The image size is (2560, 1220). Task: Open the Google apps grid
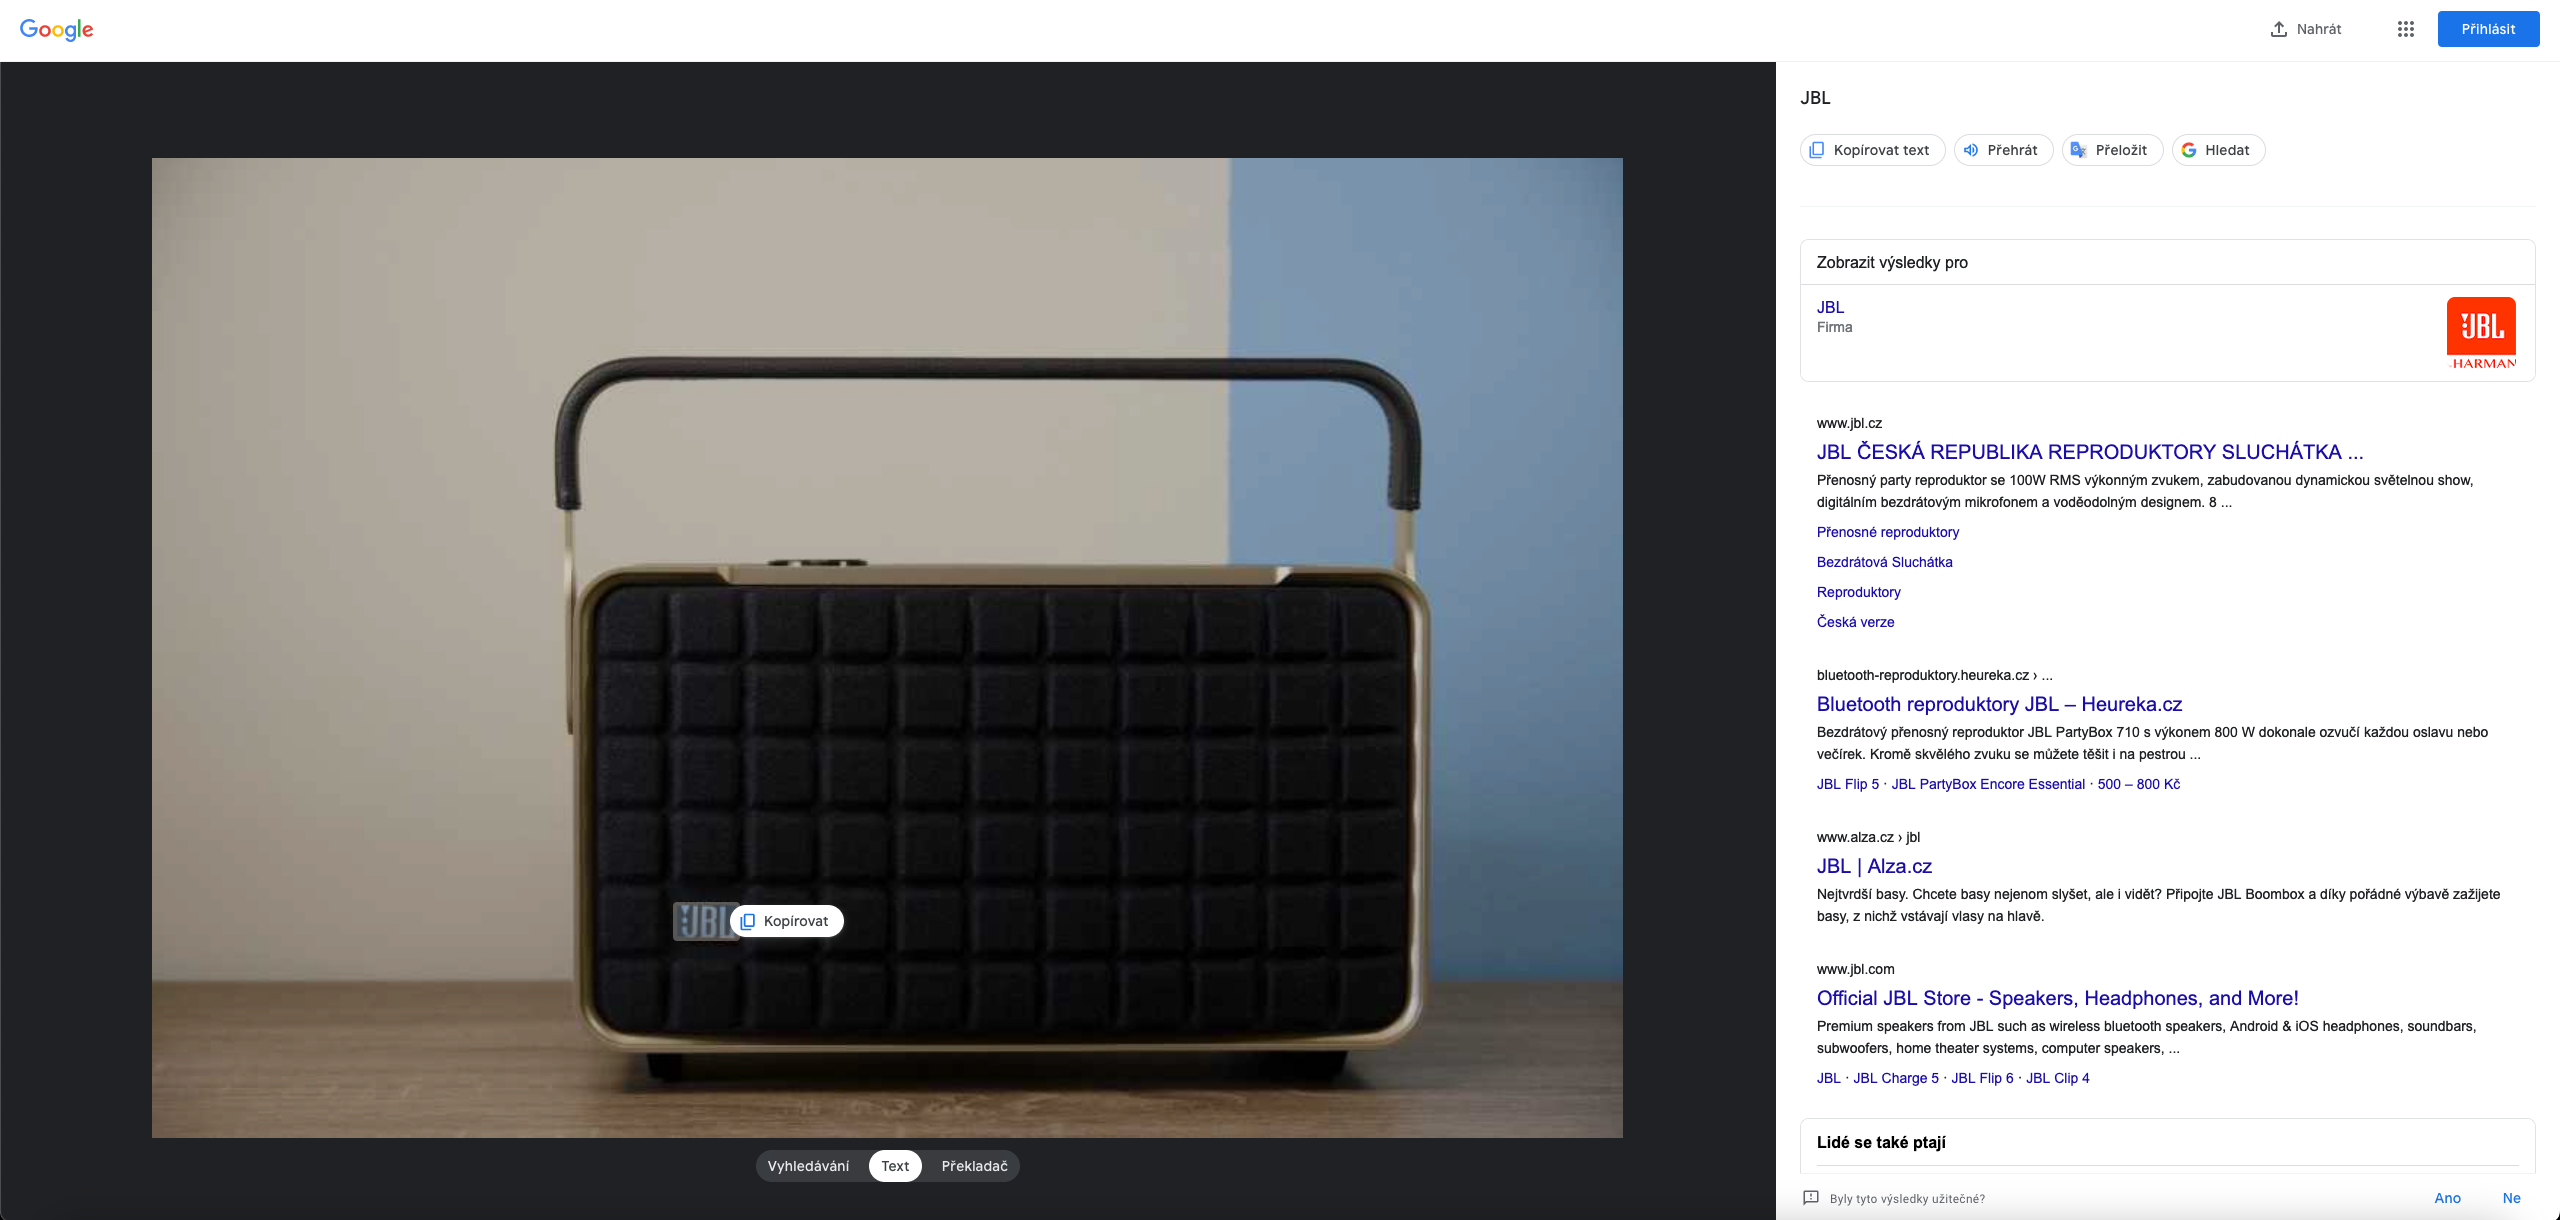[x=2405, y=29]
